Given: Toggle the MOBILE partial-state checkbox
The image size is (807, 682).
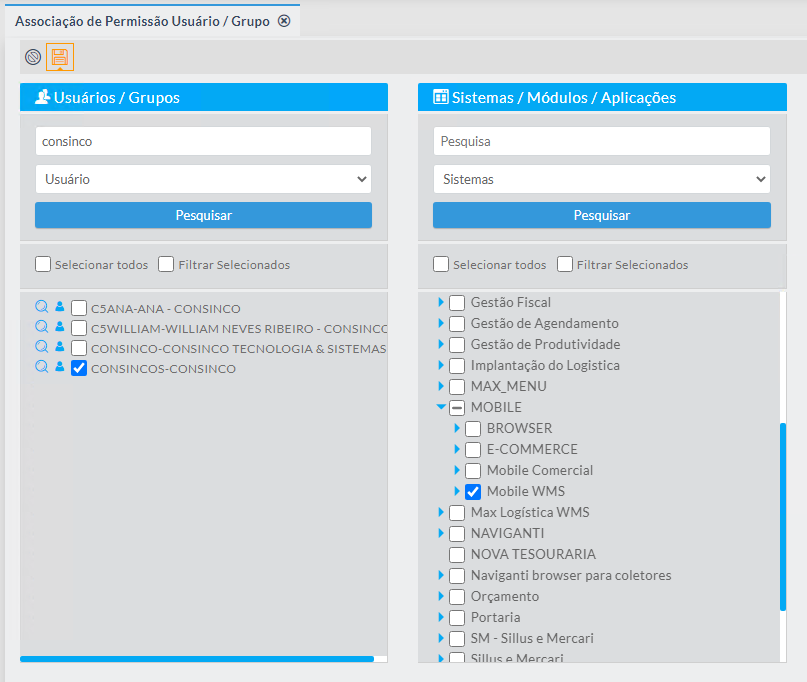Looking at the screenshot, I should [457, 408].
